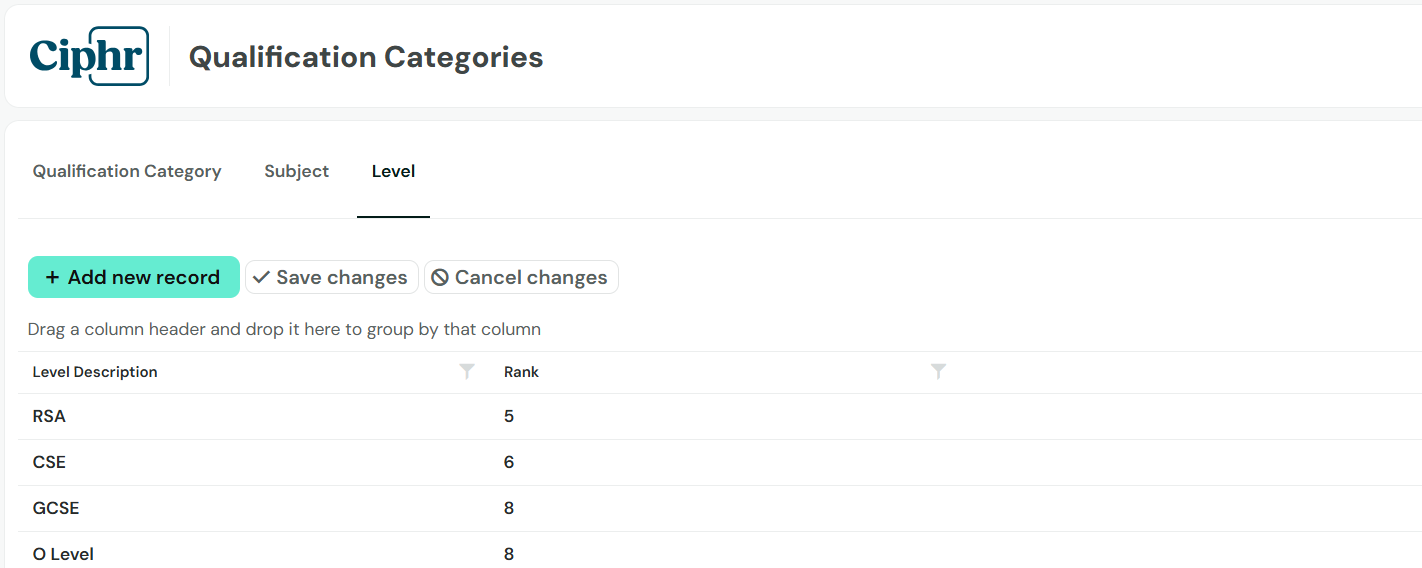The height and width of the screenshot is (568, 1422).
Task: Click the group-by column drop area
Action: [x=720, y=329]
